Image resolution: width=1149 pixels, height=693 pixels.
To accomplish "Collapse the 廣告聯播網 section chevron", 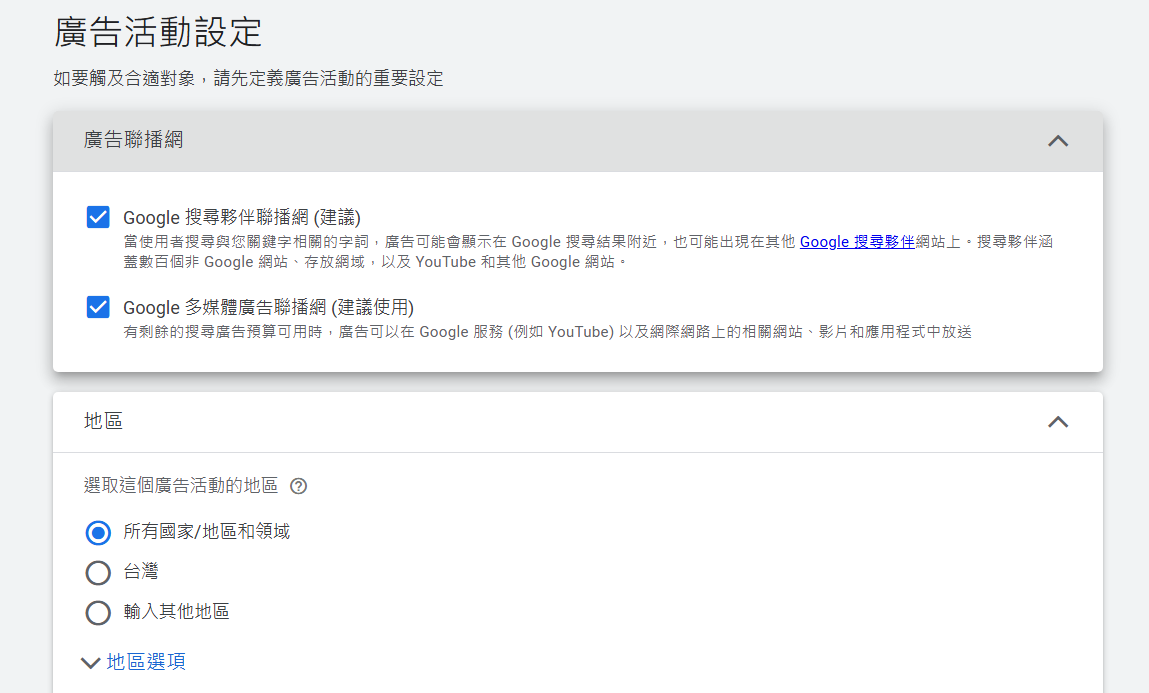I will point(1057,141).
